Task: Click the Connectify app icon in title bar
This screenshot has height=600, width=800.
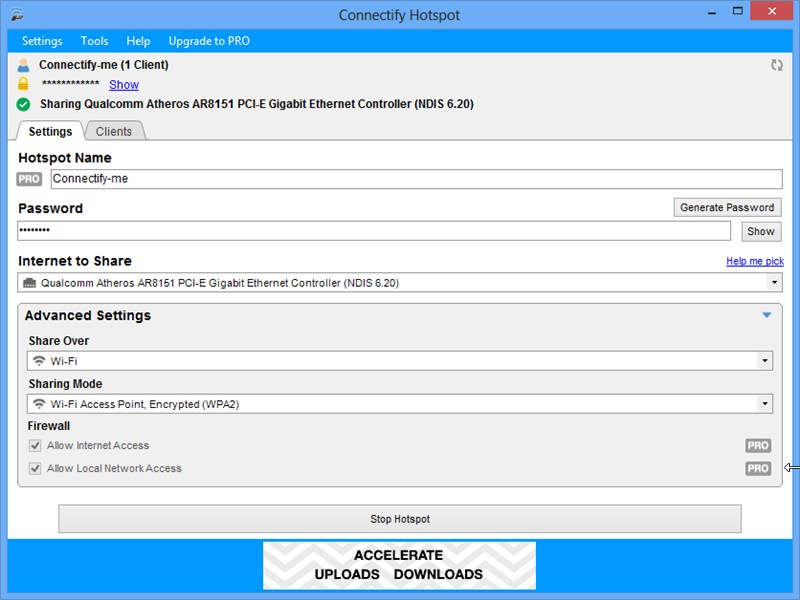Action: (17, 13)
